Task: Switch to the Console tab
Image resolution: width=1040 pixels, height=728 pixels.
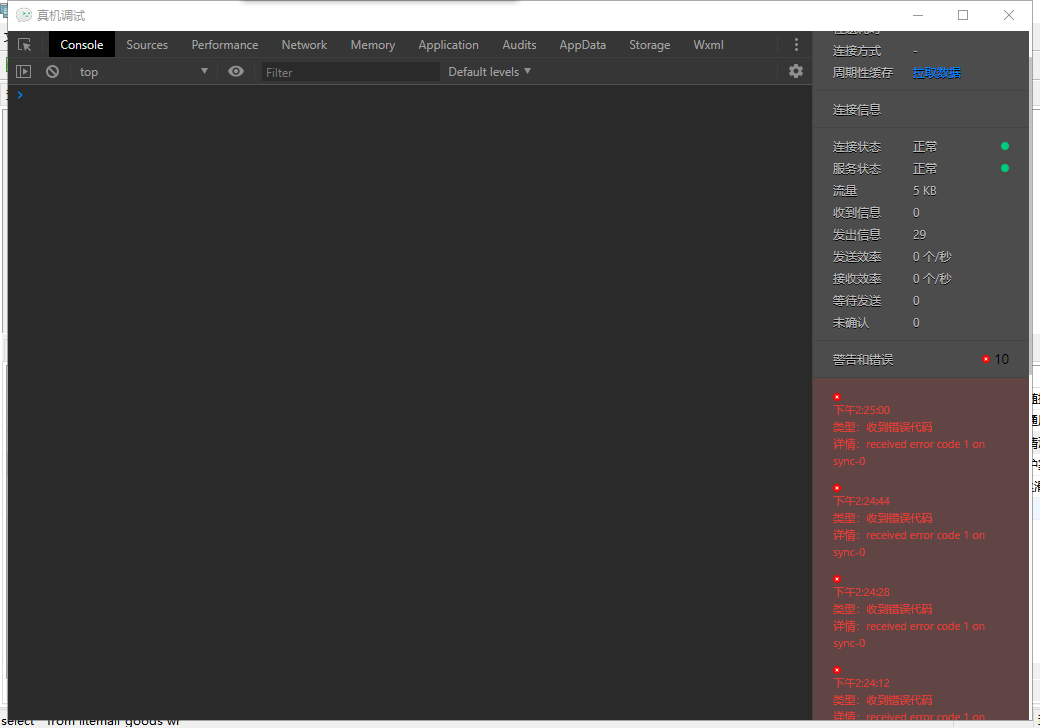Action: point(82,44)
